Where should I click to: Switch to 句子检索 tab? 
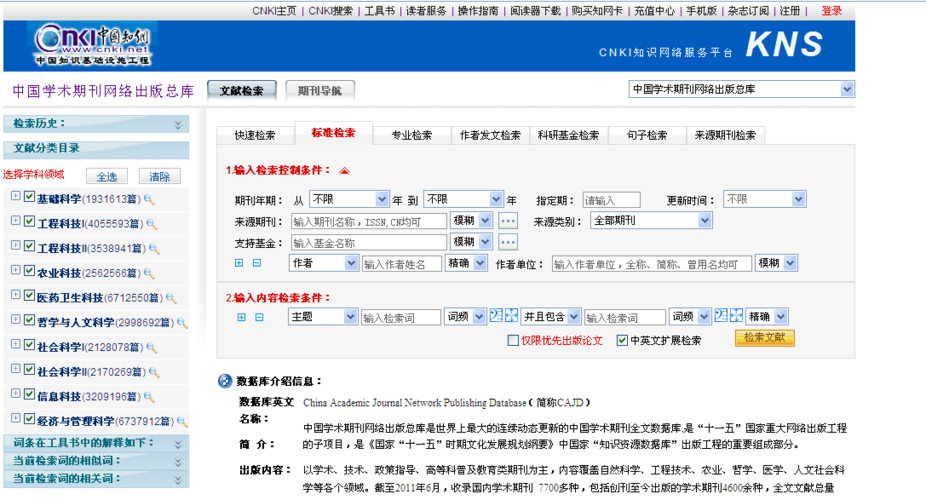647,135
